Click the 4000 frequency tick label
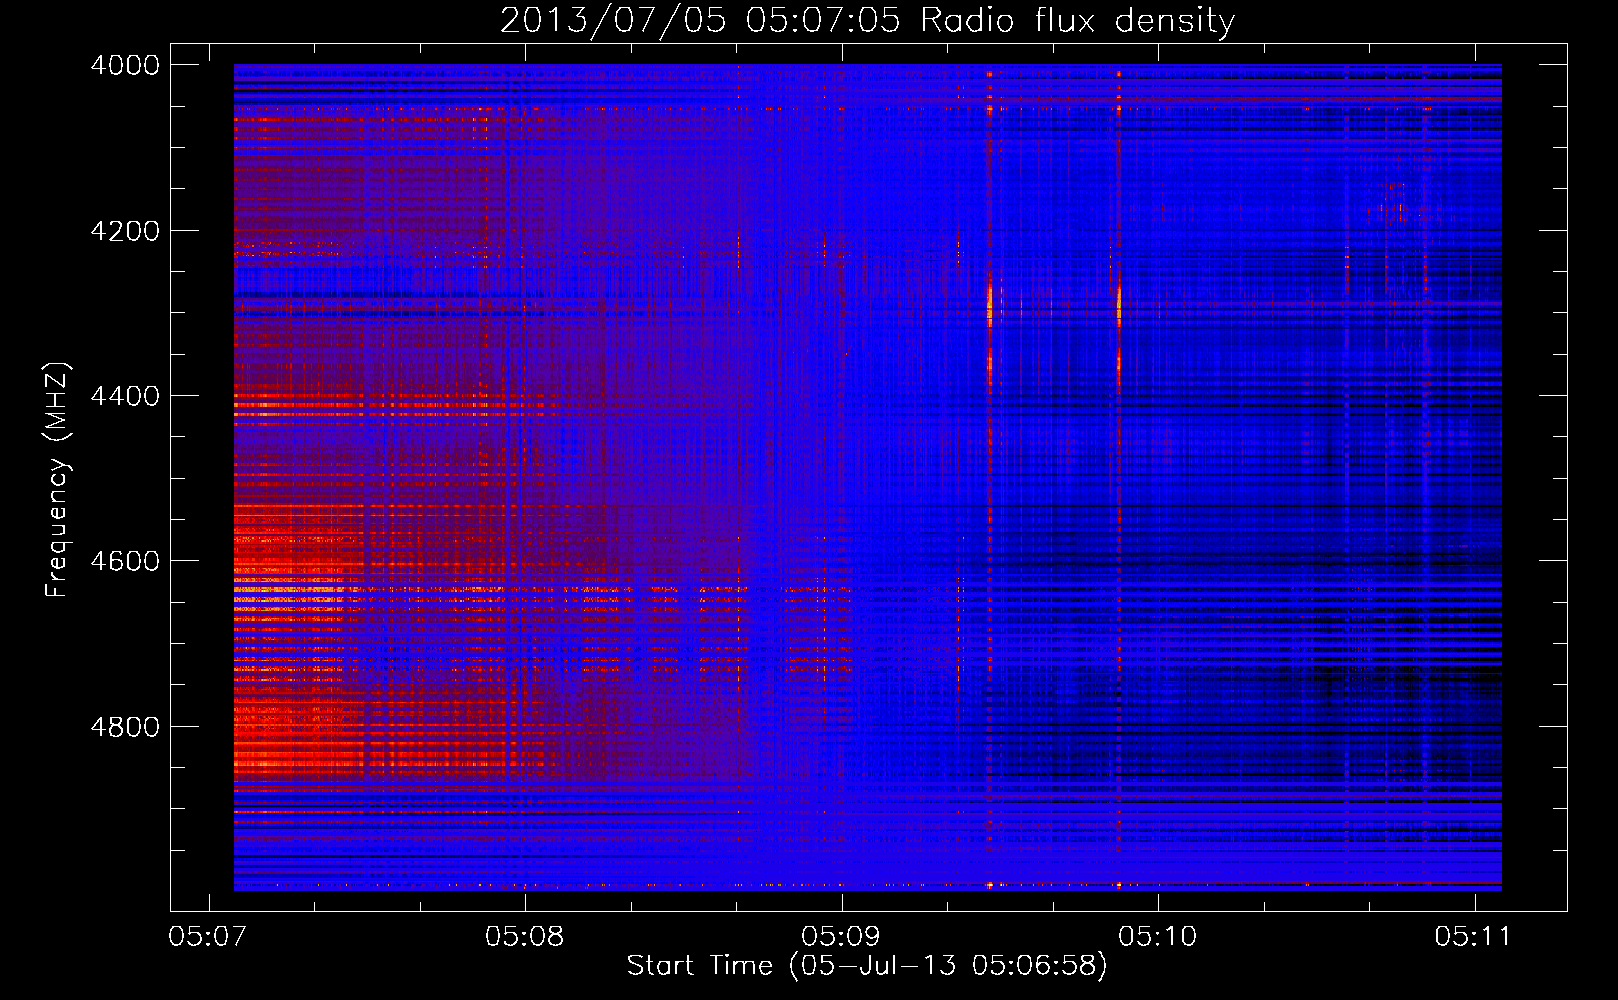The width and height of the screenshot is (1618, 1000). tap(125, 65)
